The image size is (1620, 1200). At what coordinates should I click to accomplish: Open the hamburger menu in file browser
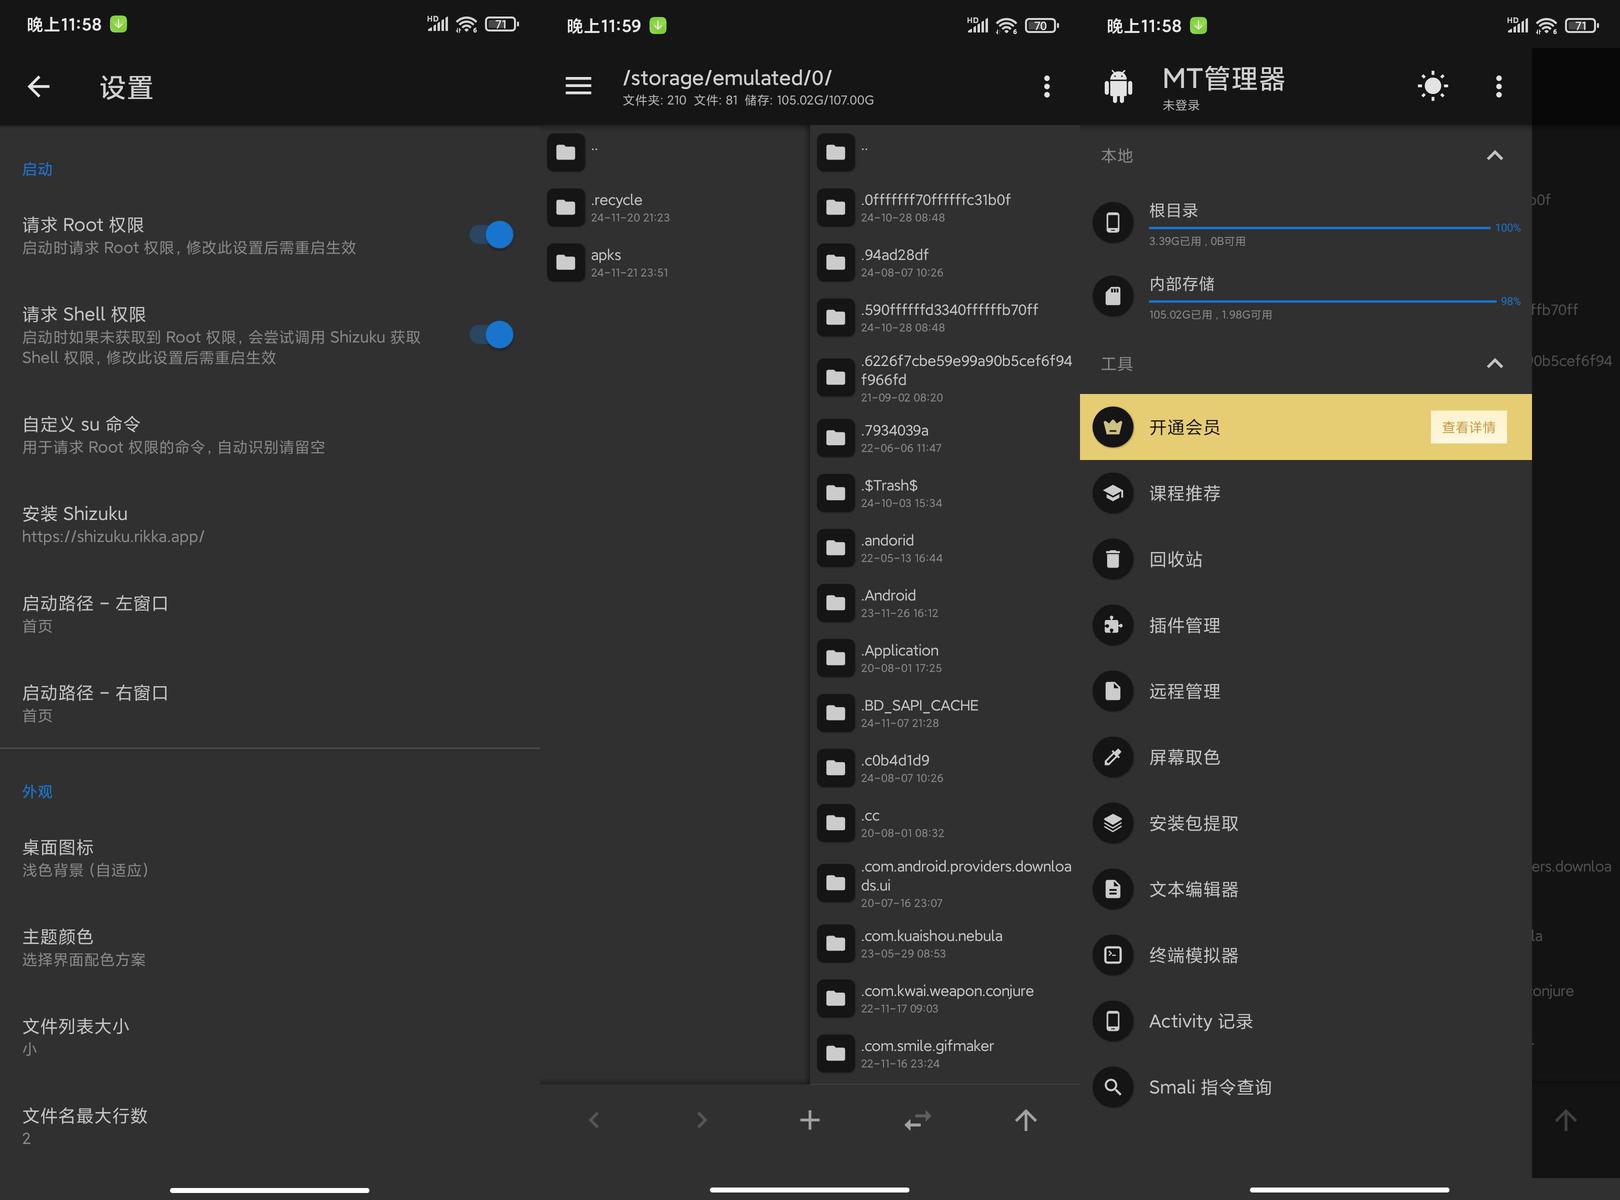click(578, 87)
